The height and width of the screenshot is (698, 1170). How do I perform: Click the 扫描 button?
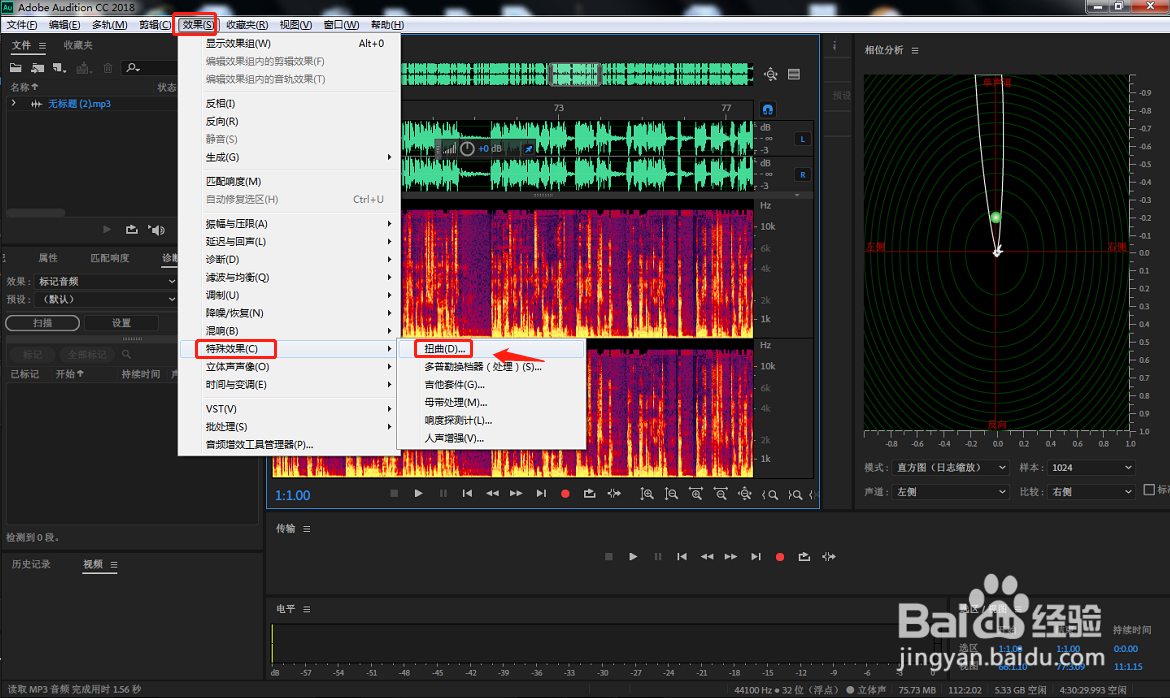pyautogui.click(x=43, y=322)
